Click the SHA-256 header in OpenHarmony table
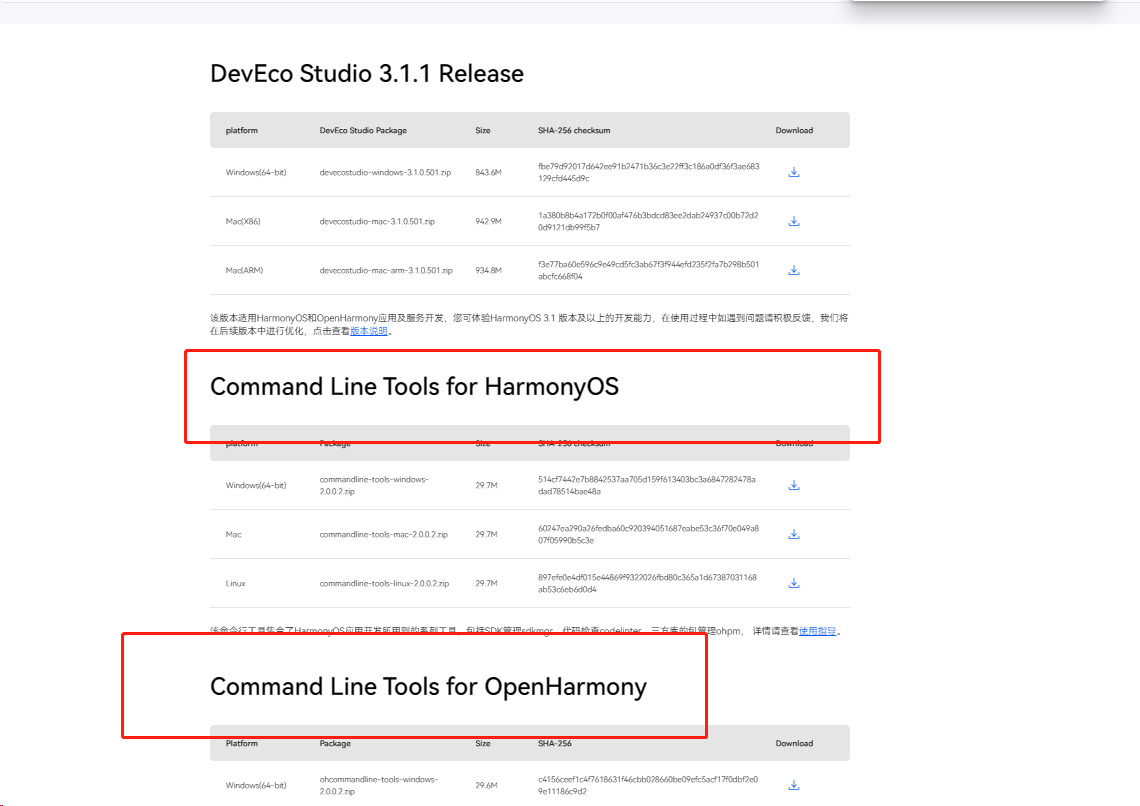 click(x=555, y=743)
